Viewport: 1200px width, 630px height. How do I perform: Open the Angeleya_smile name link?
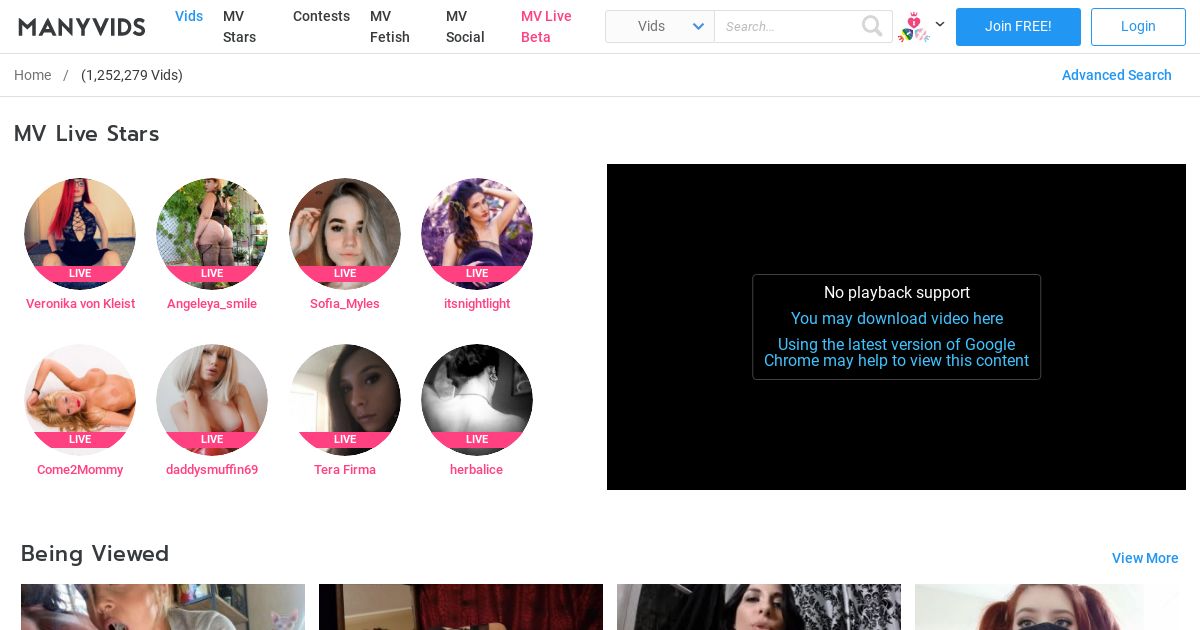point(212,304)
